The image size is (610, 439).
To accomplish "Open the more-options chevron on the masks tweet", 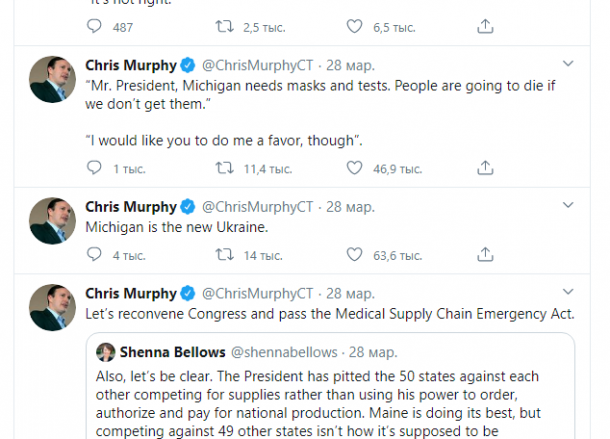I will 569,64.
